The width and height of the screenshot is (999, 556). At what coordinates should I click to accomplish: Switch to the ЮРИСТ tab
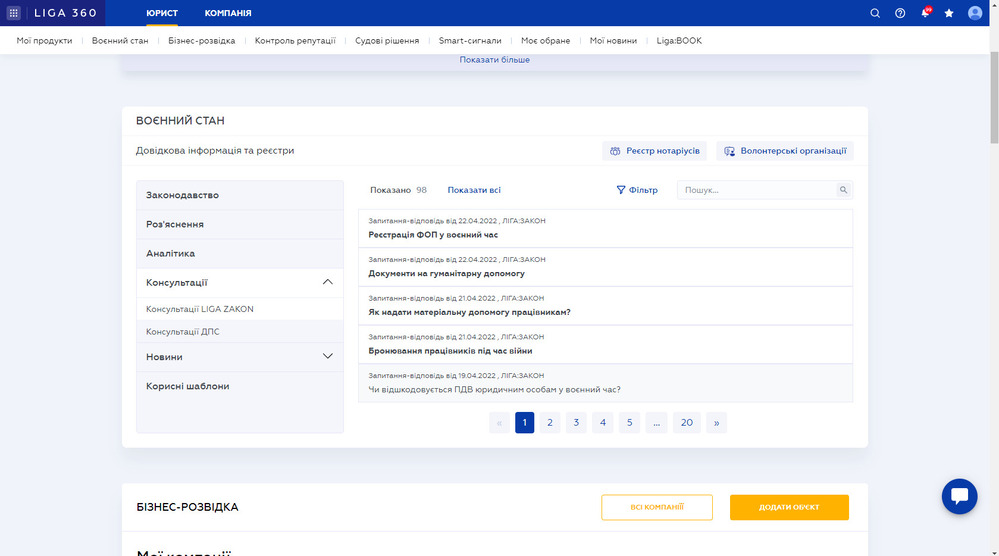coord(162,13)
